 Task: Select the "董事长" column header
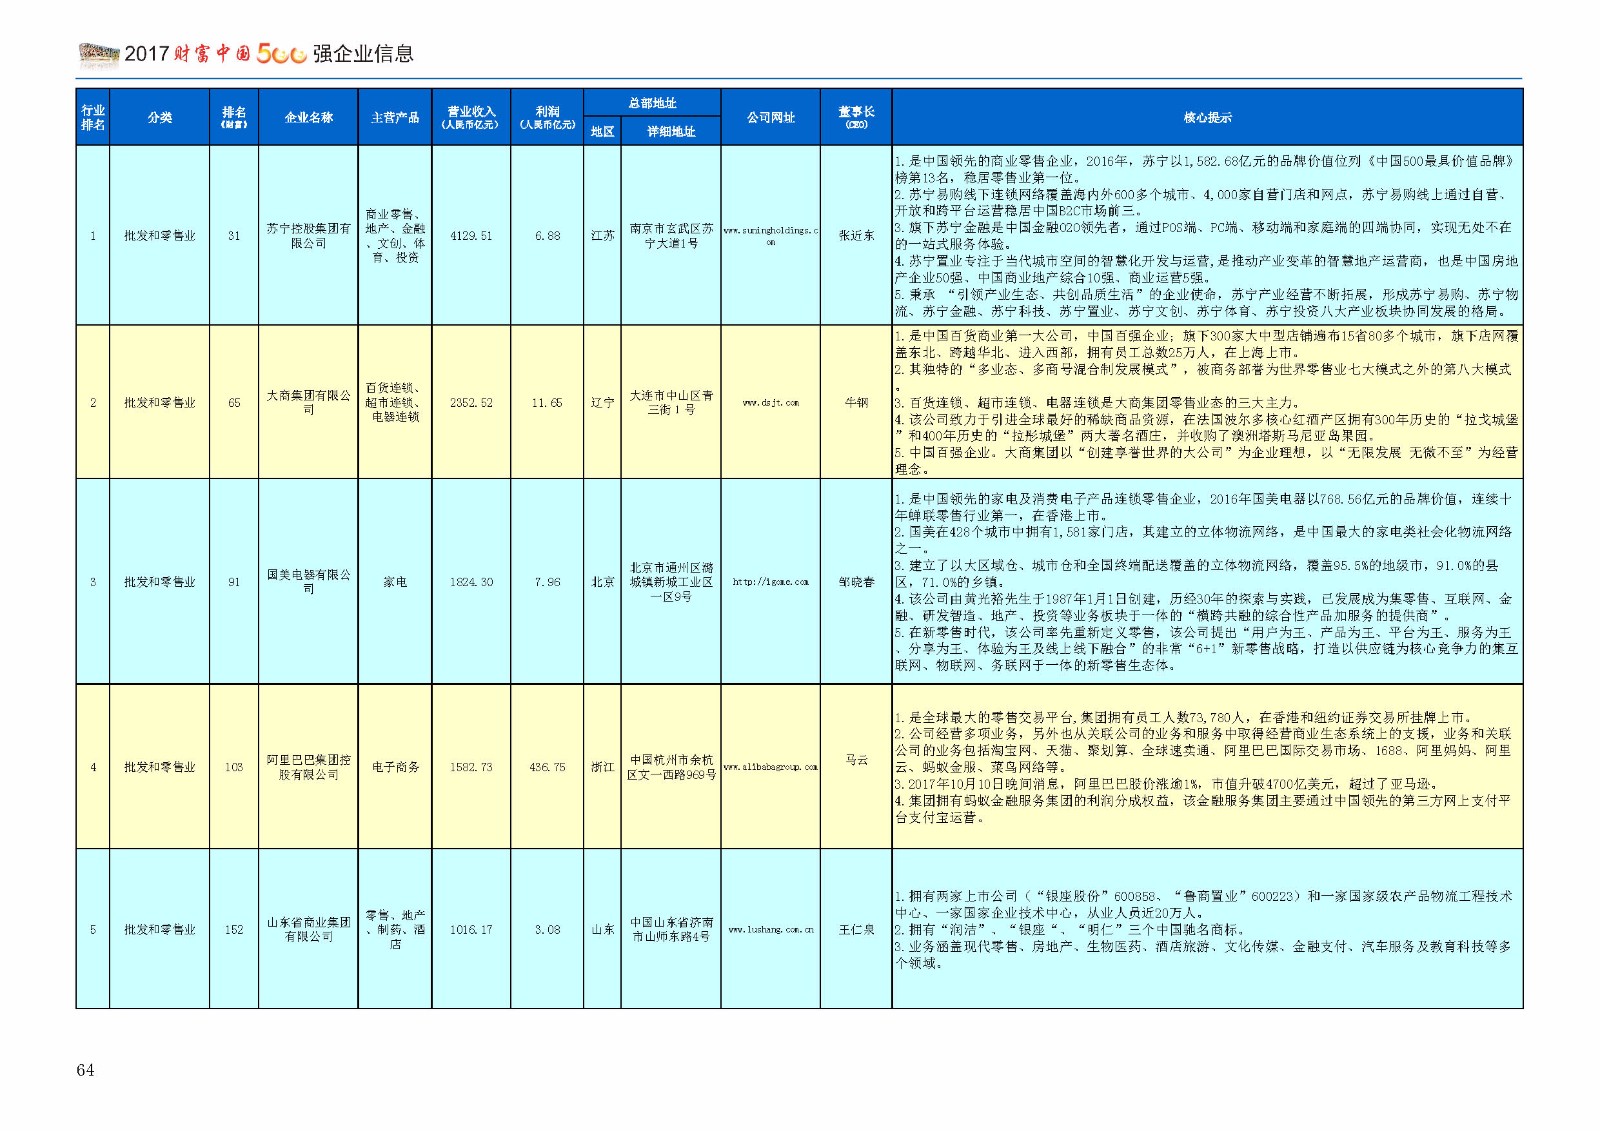(856, 117)
